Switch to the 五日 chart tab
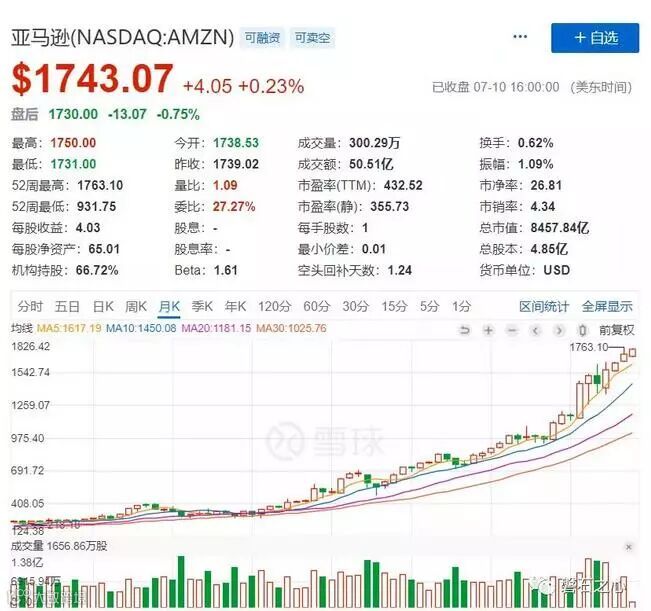Image resolution: width=651 pixels, height=611 pixels. tap(67, 307)
